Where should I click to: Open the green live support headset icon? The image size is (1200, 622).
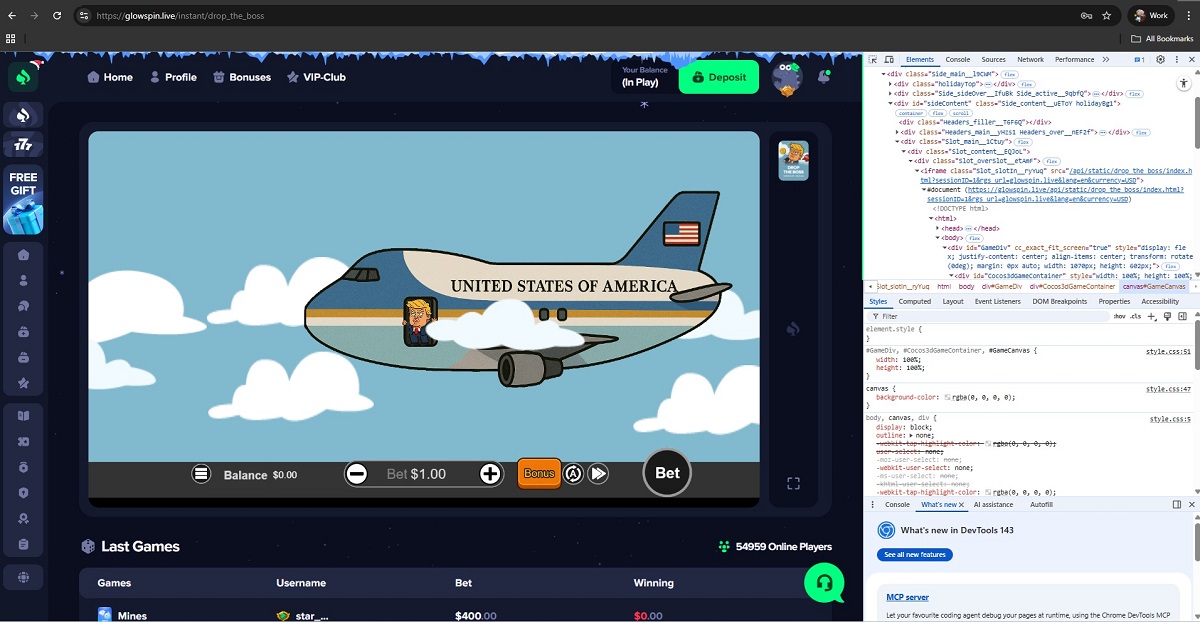click(824, 583)
